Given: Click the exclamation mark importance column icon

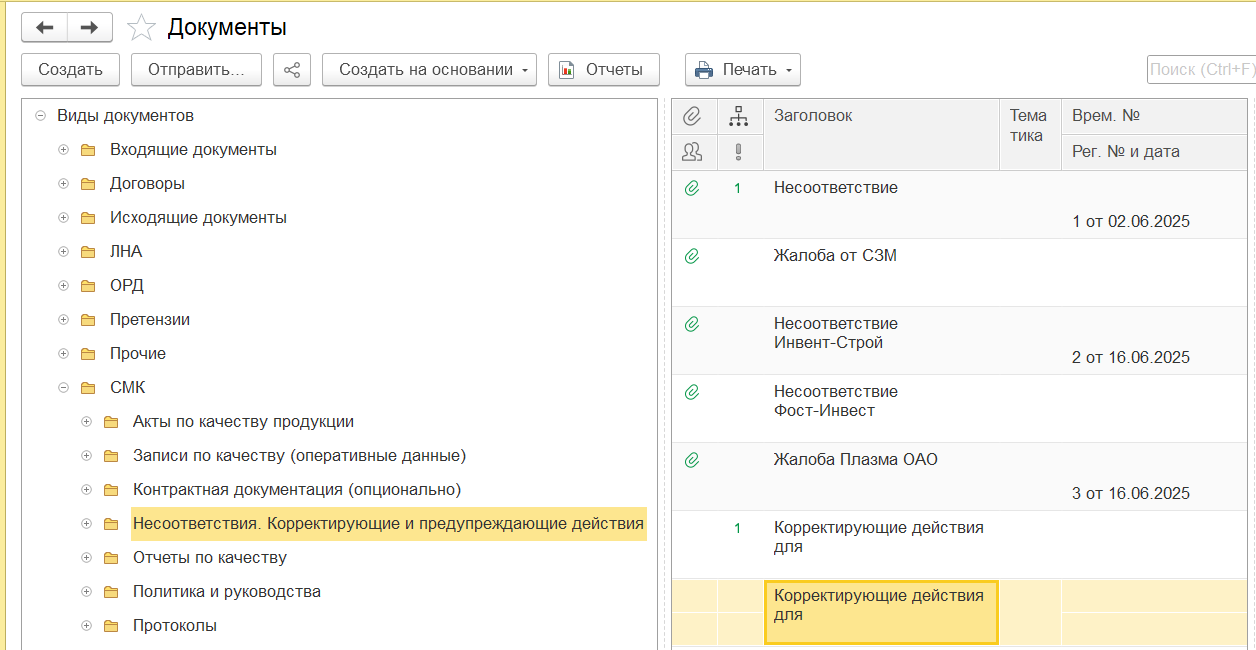Looking at the screenshot, I should 738,152.
